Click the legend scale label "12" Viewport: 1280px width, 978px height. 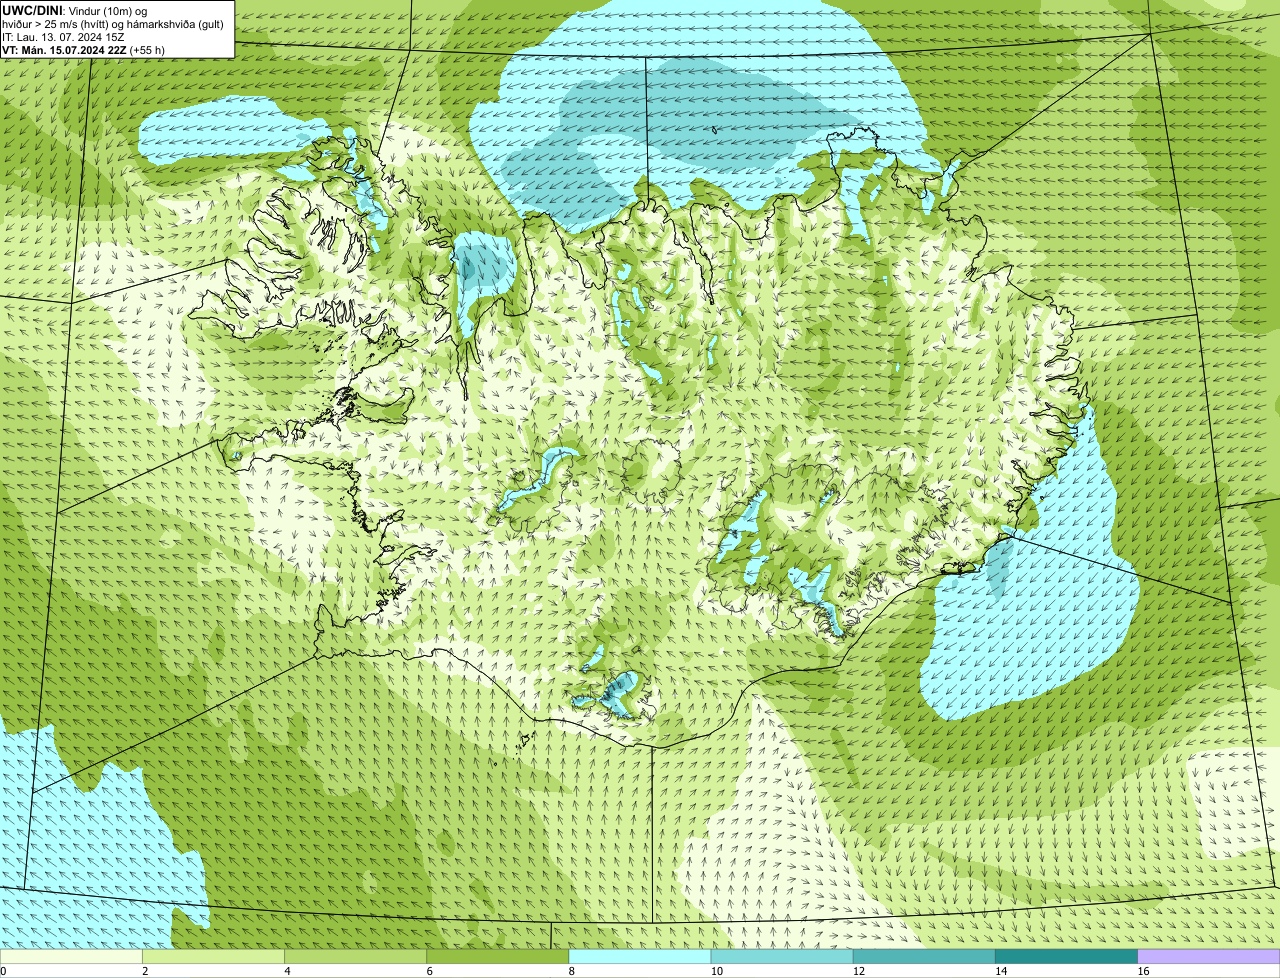[858, 971]
